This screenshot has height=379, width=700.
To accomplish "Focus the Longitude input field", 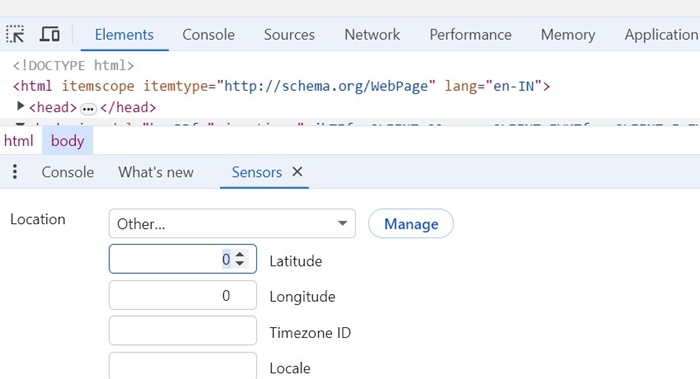I will pos(183,295).
